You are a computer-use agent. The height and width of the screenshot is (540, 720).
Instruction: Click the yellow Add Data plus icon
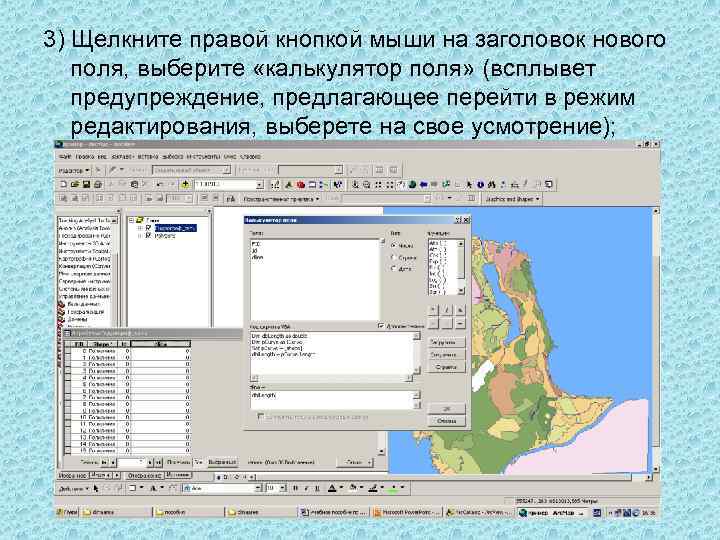[185, 185]
